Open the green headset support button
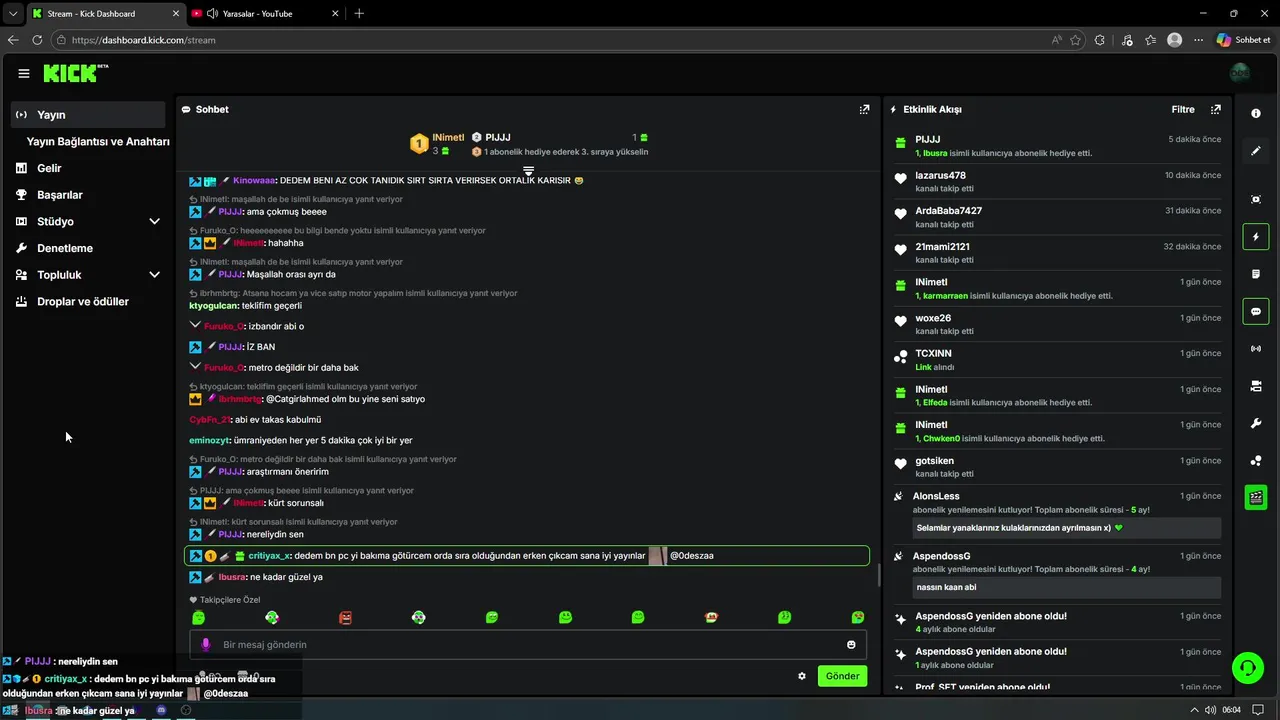Screen dimensions: 1280x720 tap(1247, 666)
